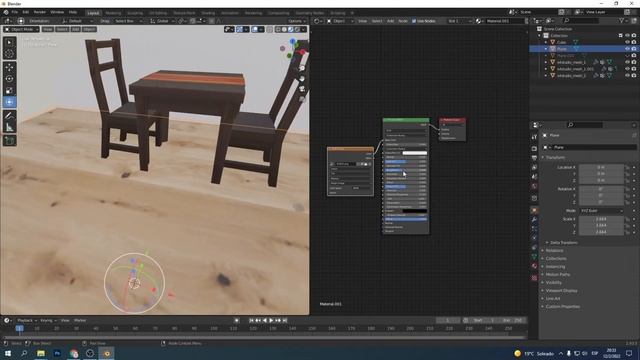
Task: Activate the Scale tool in left toolbar
Action: [9, 90]
